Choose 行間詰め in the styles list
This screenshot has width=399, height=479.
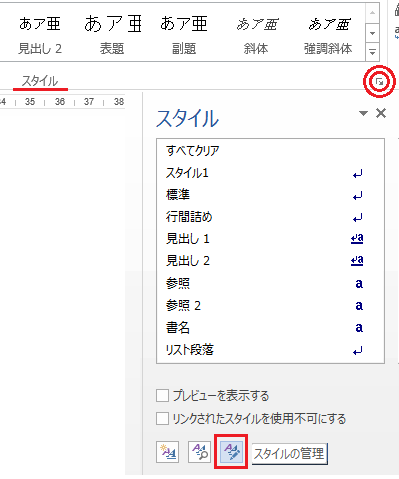coord(270,217)
